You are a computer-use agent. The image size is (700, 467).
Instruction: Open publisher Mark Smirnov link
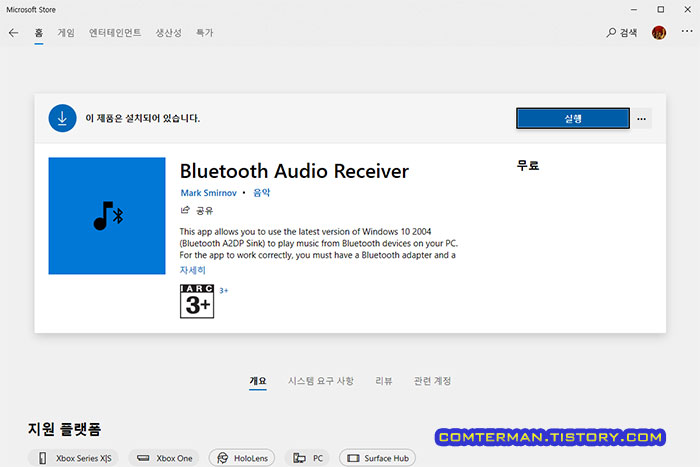(x=208, y=193)
